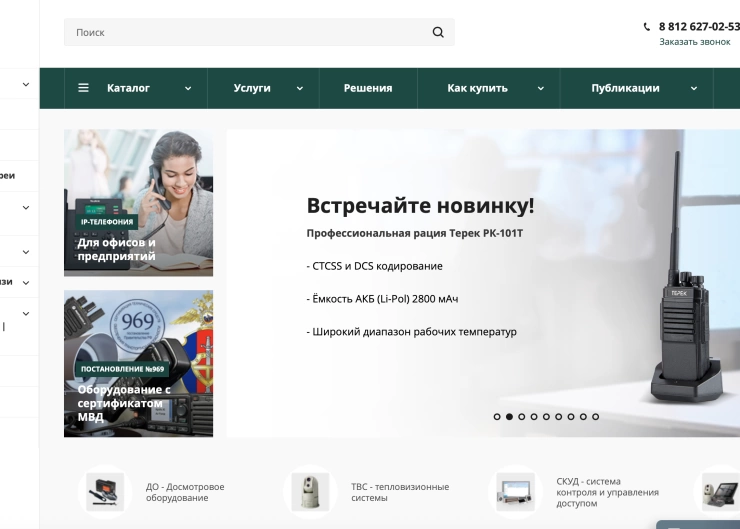The image size is (740, 529).
Task: Select third slider pagination dot
Action: [x=521, y=417]
